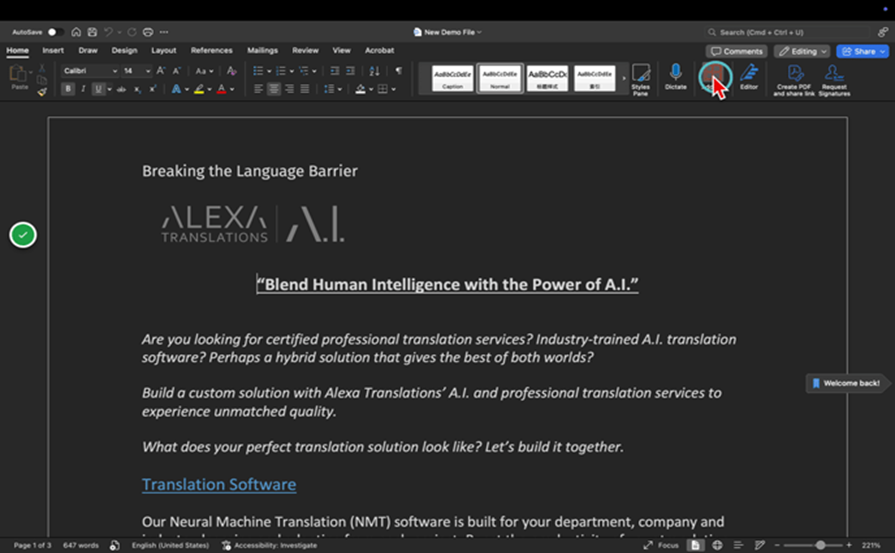The height and width of the screenshot is (553, 895).
Task: Click the Undo arrow icon
Action: point(108,32)
